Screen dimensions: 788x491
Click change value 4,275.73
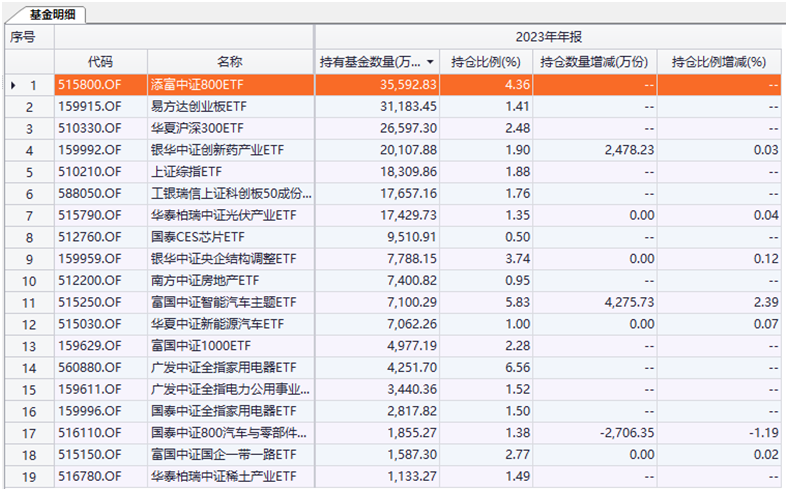pos(629,303)
